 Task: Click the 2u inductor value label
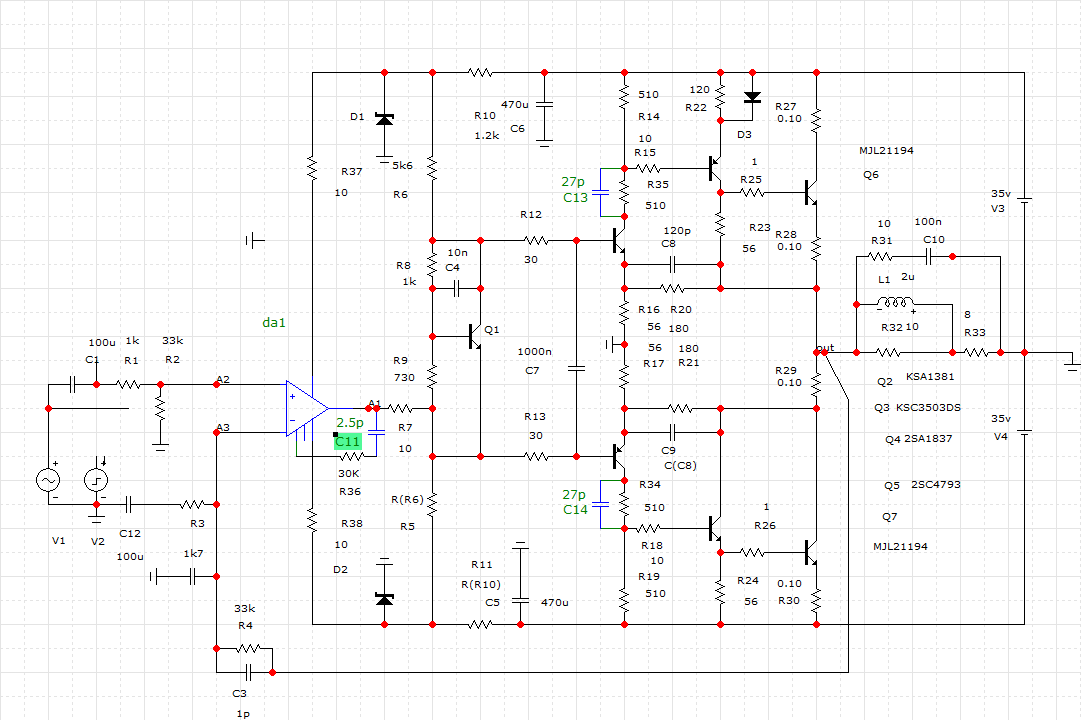point(908,277)
